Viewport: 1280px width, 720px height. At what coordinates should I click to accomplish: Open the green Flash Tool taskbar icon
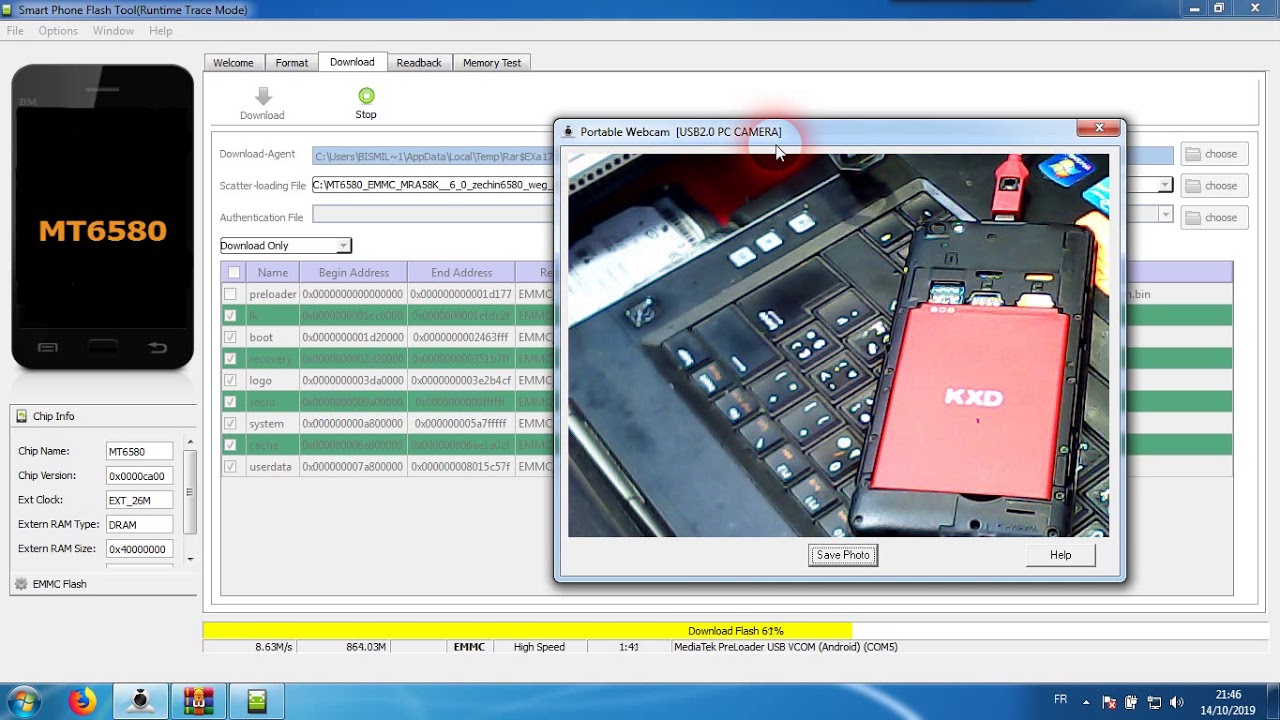coord(257,701)
